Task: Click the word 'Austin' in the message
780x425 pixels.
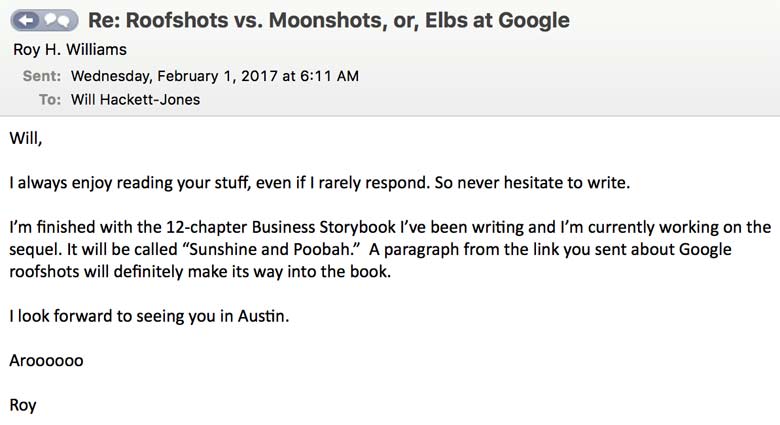Action: 261,316
